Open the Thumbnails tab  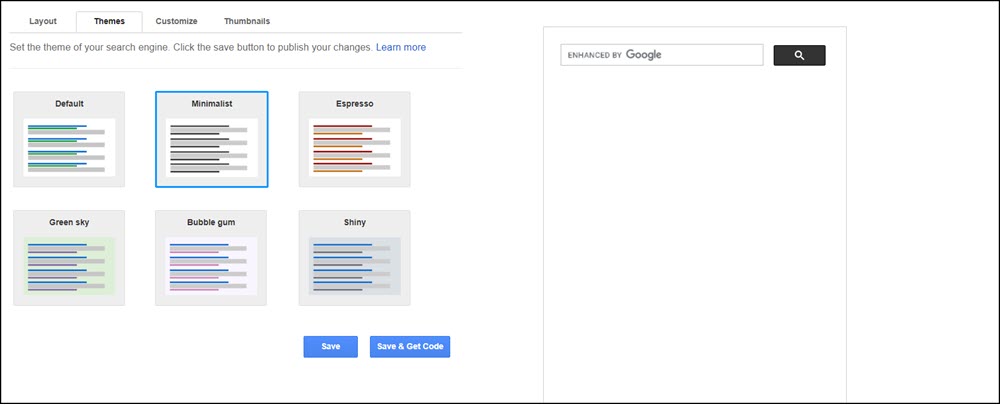pos(247,21)
